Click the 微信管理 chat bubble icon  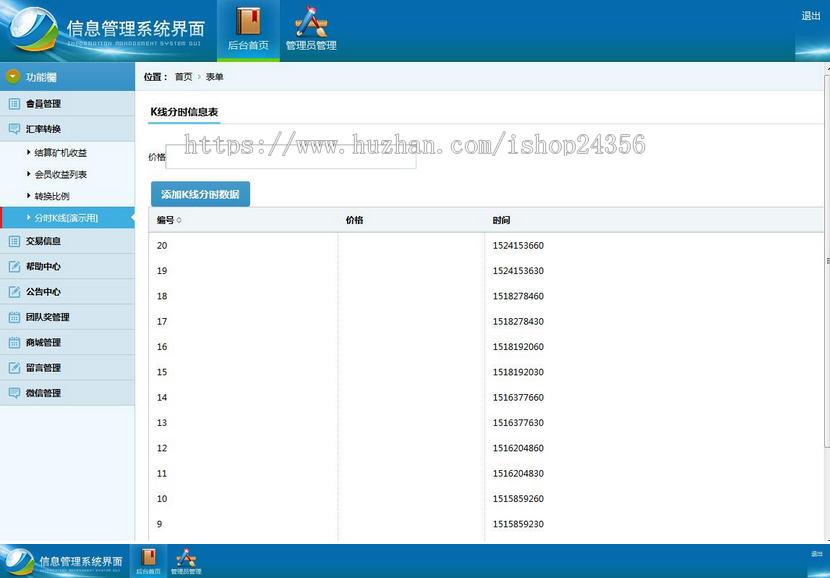tap(14, 393)
